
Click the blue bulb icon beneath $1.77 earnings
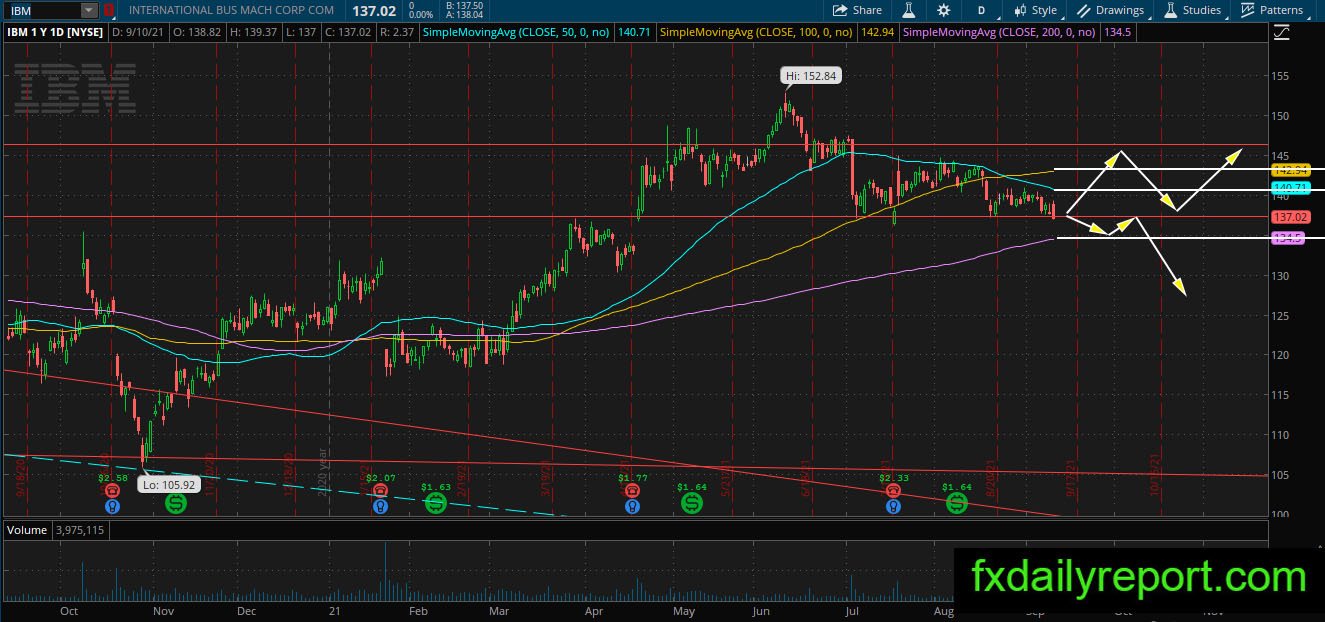(x=631, y=507)
